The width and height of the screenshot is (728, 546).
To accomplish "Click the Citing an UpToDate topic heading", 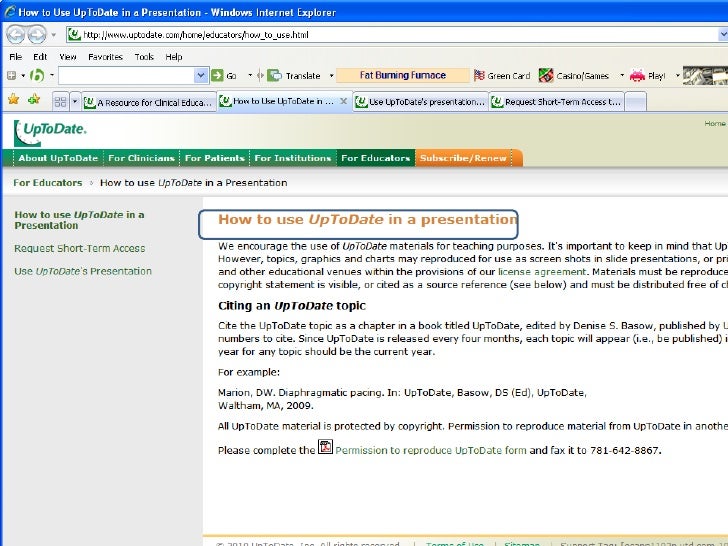I will [x=292, y=306].
